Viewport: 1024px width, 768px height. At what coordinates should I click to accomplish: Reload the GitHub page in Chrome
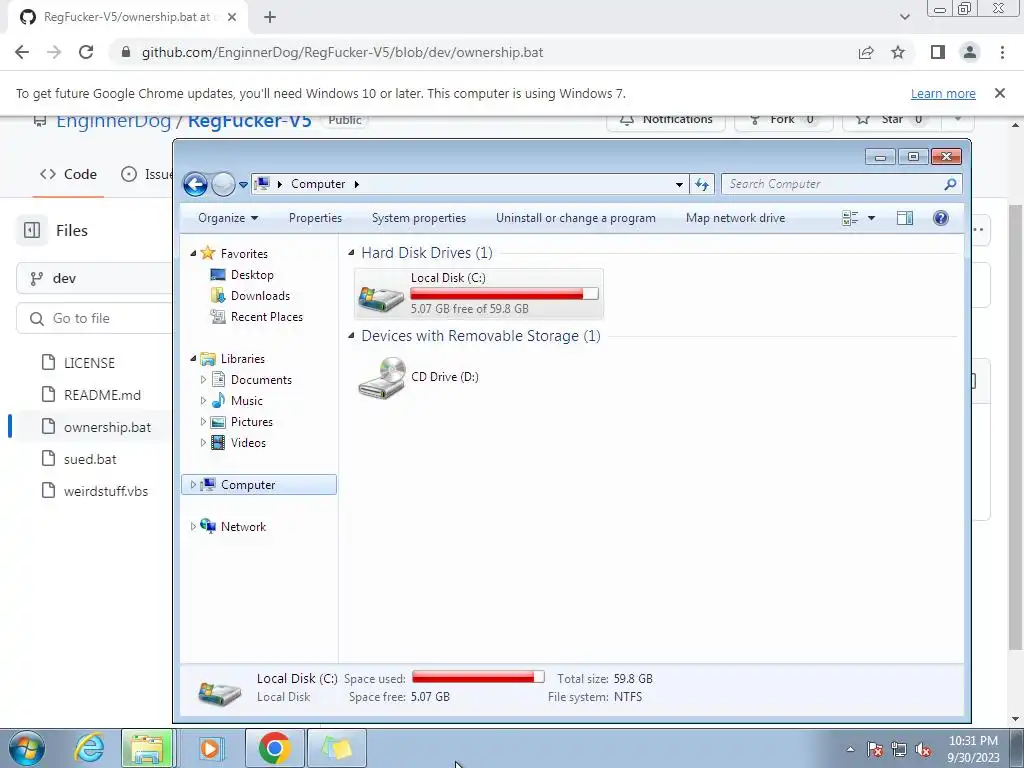point(86,52)
